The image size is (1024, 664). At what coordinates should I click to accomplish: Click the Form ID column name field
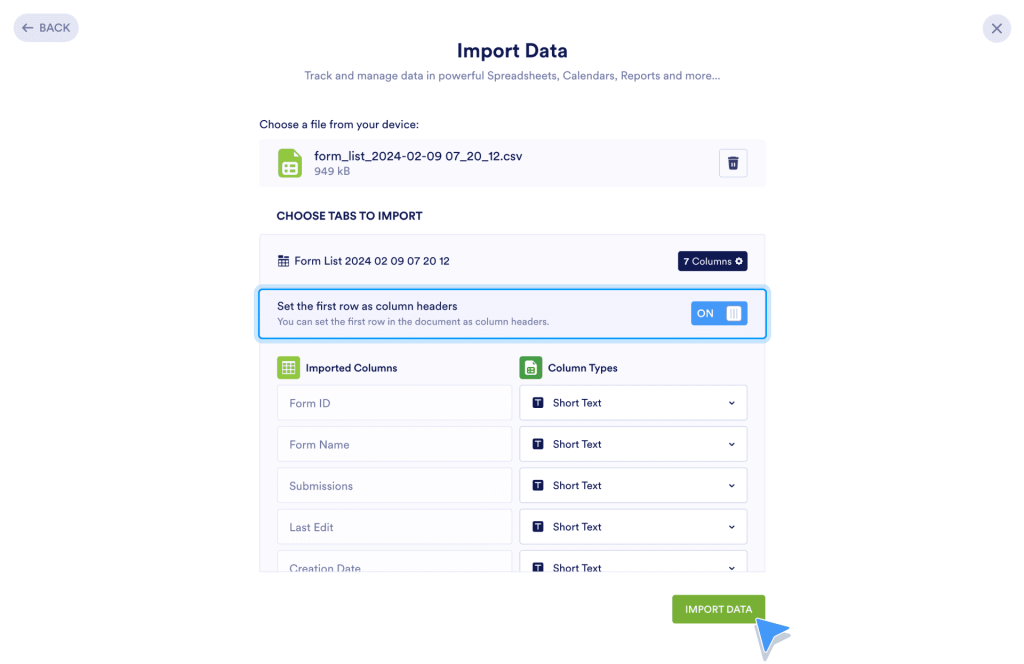click(393, 402)
